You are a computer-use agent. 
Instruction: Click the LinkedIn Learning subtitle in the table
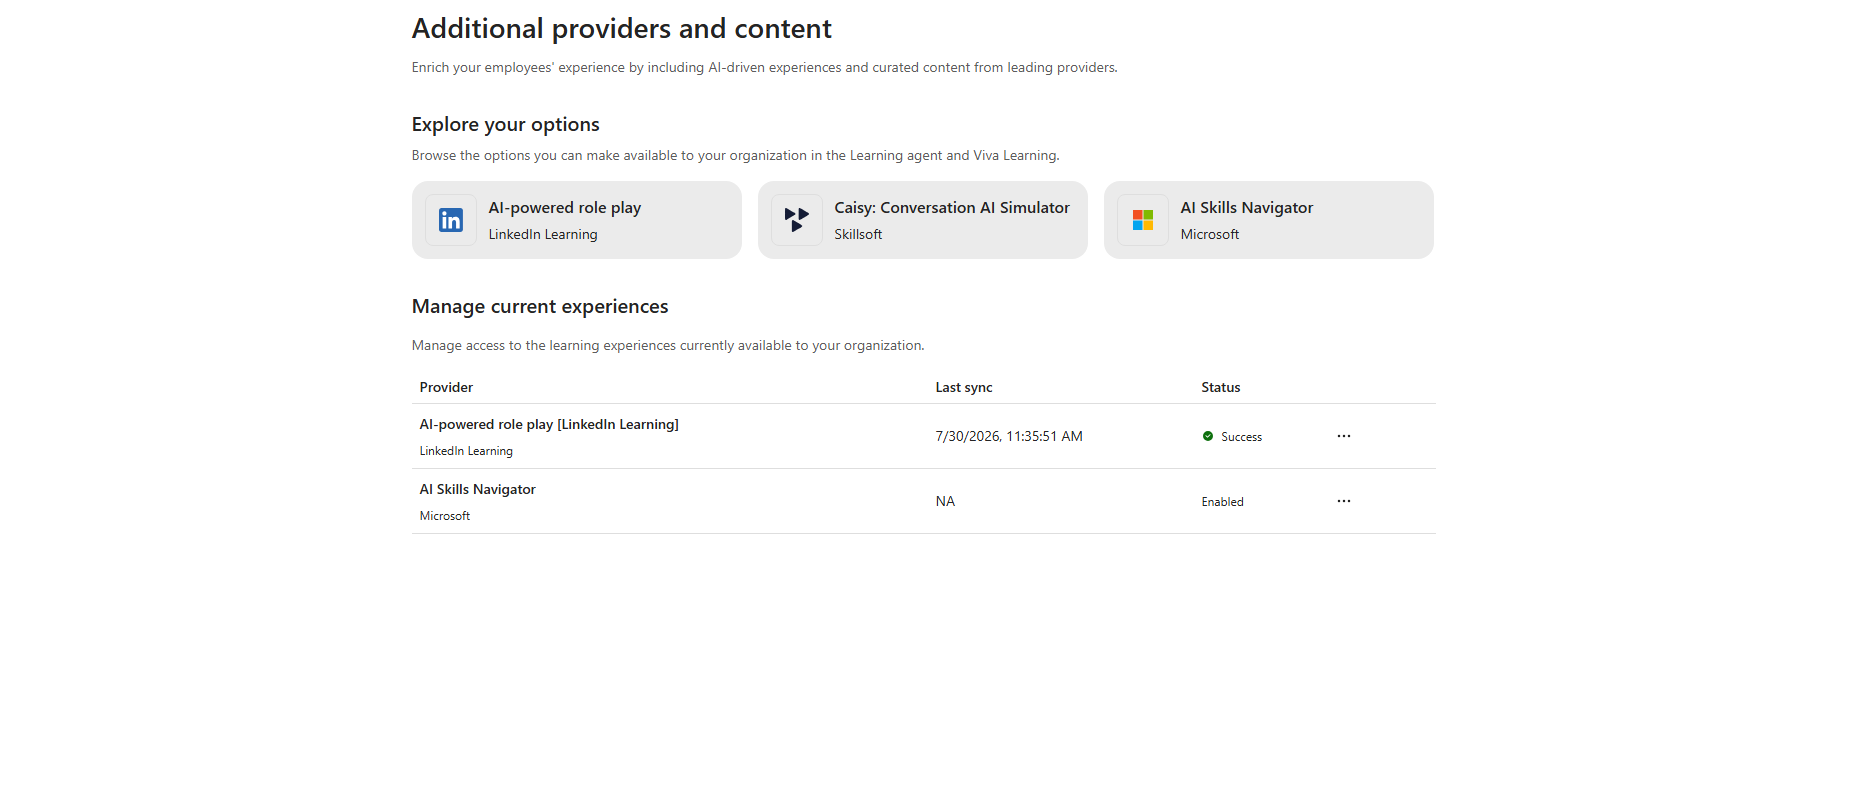(x=466, y=451)
